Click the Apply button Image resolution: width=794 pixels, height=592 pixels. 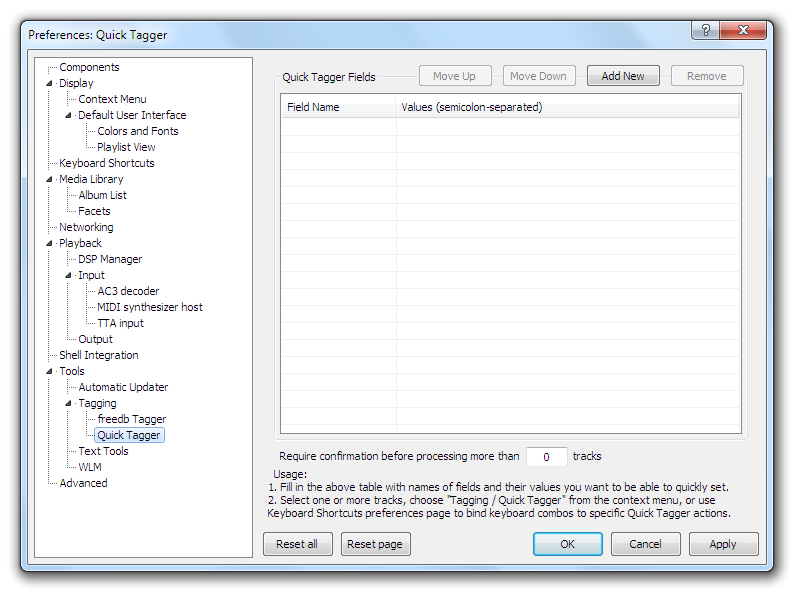coord(722,544)
